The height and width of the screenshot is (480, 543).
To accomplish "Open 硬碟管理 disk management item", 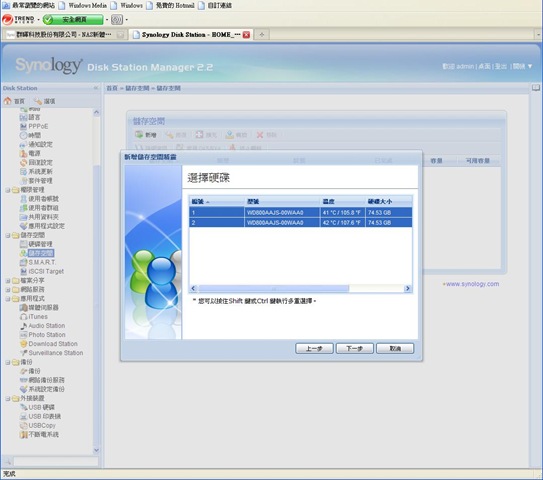I will 36,244.
